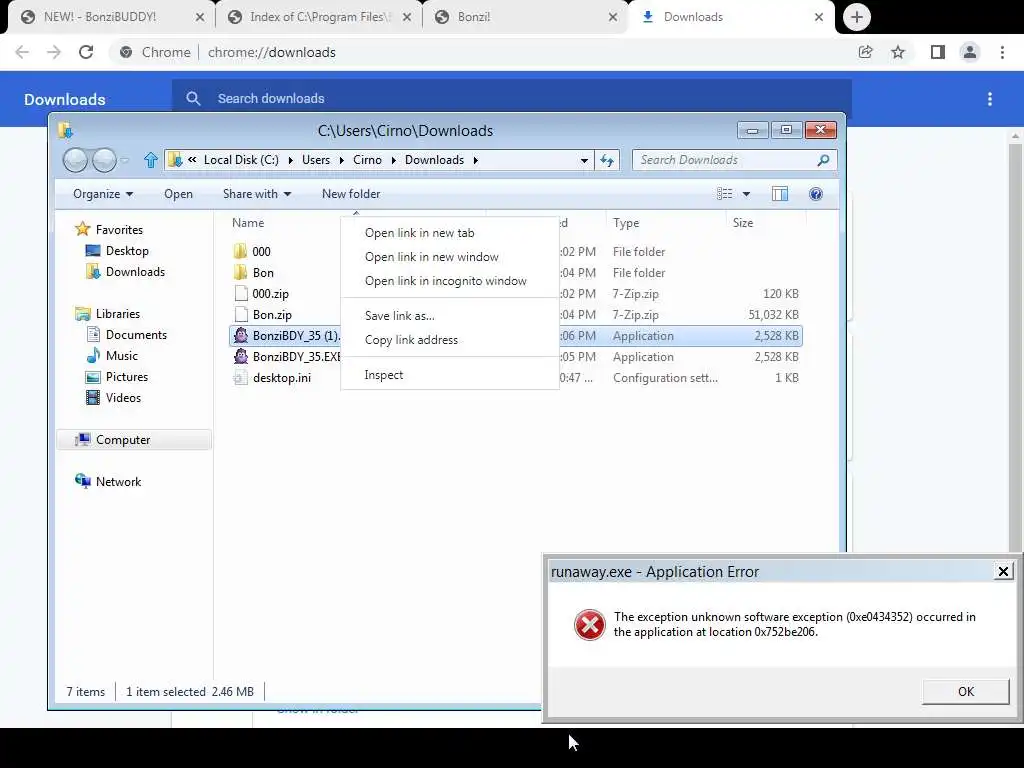Bookmark this page with the star icon
Image resolution: width=1024 pixels, height=768 pixels.
click(898, 52)
